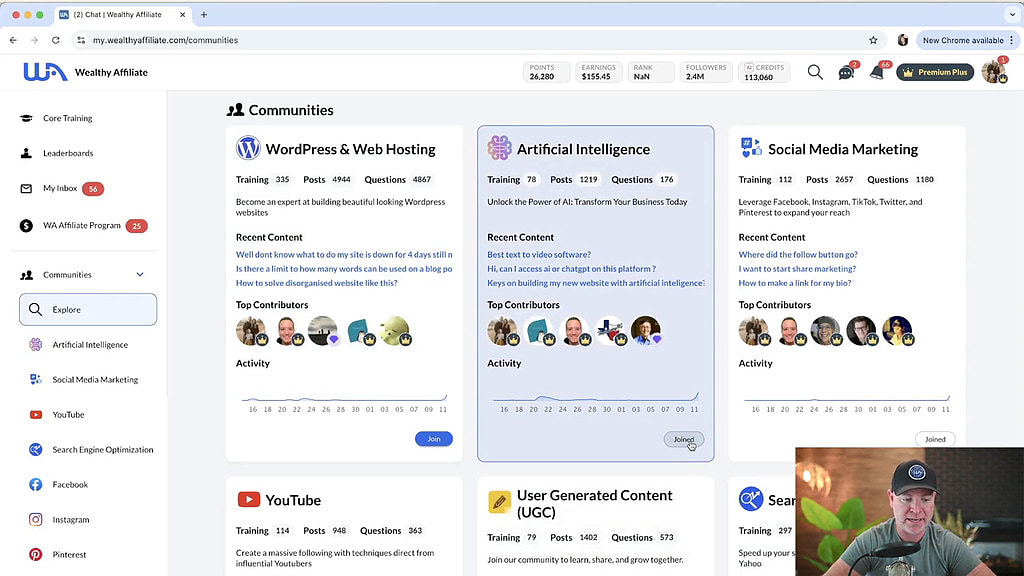Open Chrome's three-dot update menu

point(1011,40)
